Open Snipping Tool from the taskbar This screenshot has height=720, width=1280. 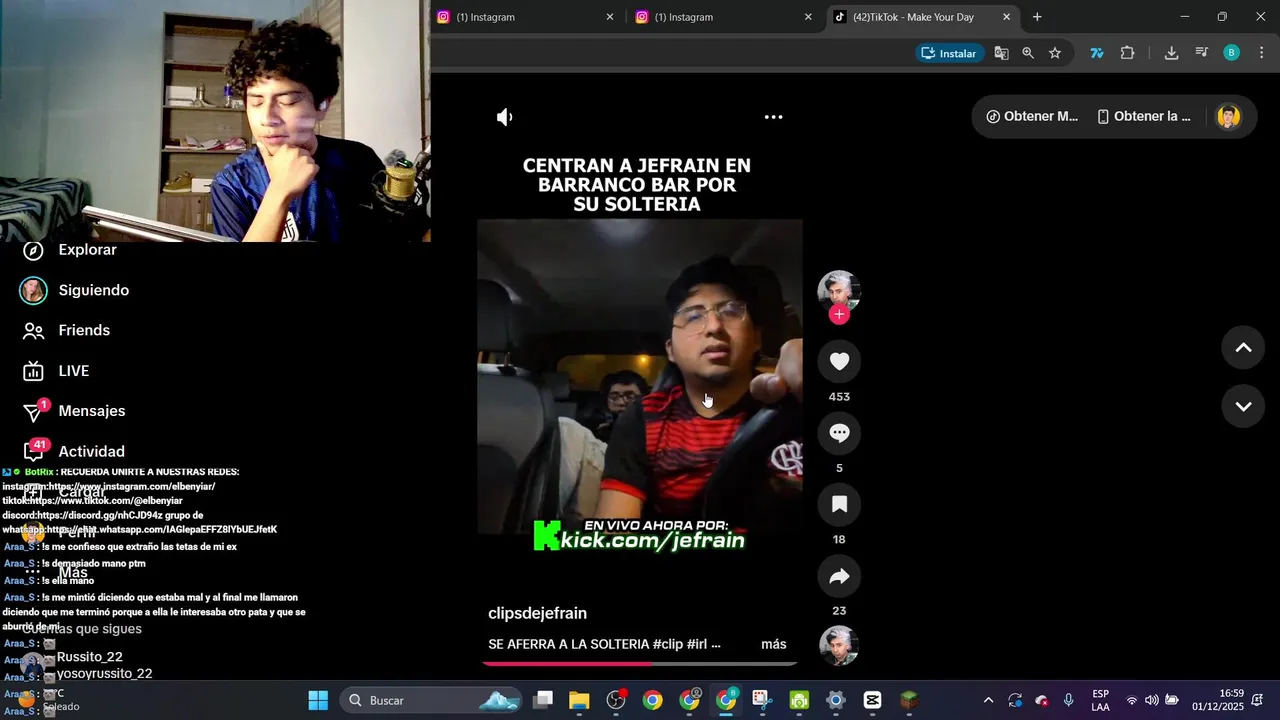(x=762, y=700)
